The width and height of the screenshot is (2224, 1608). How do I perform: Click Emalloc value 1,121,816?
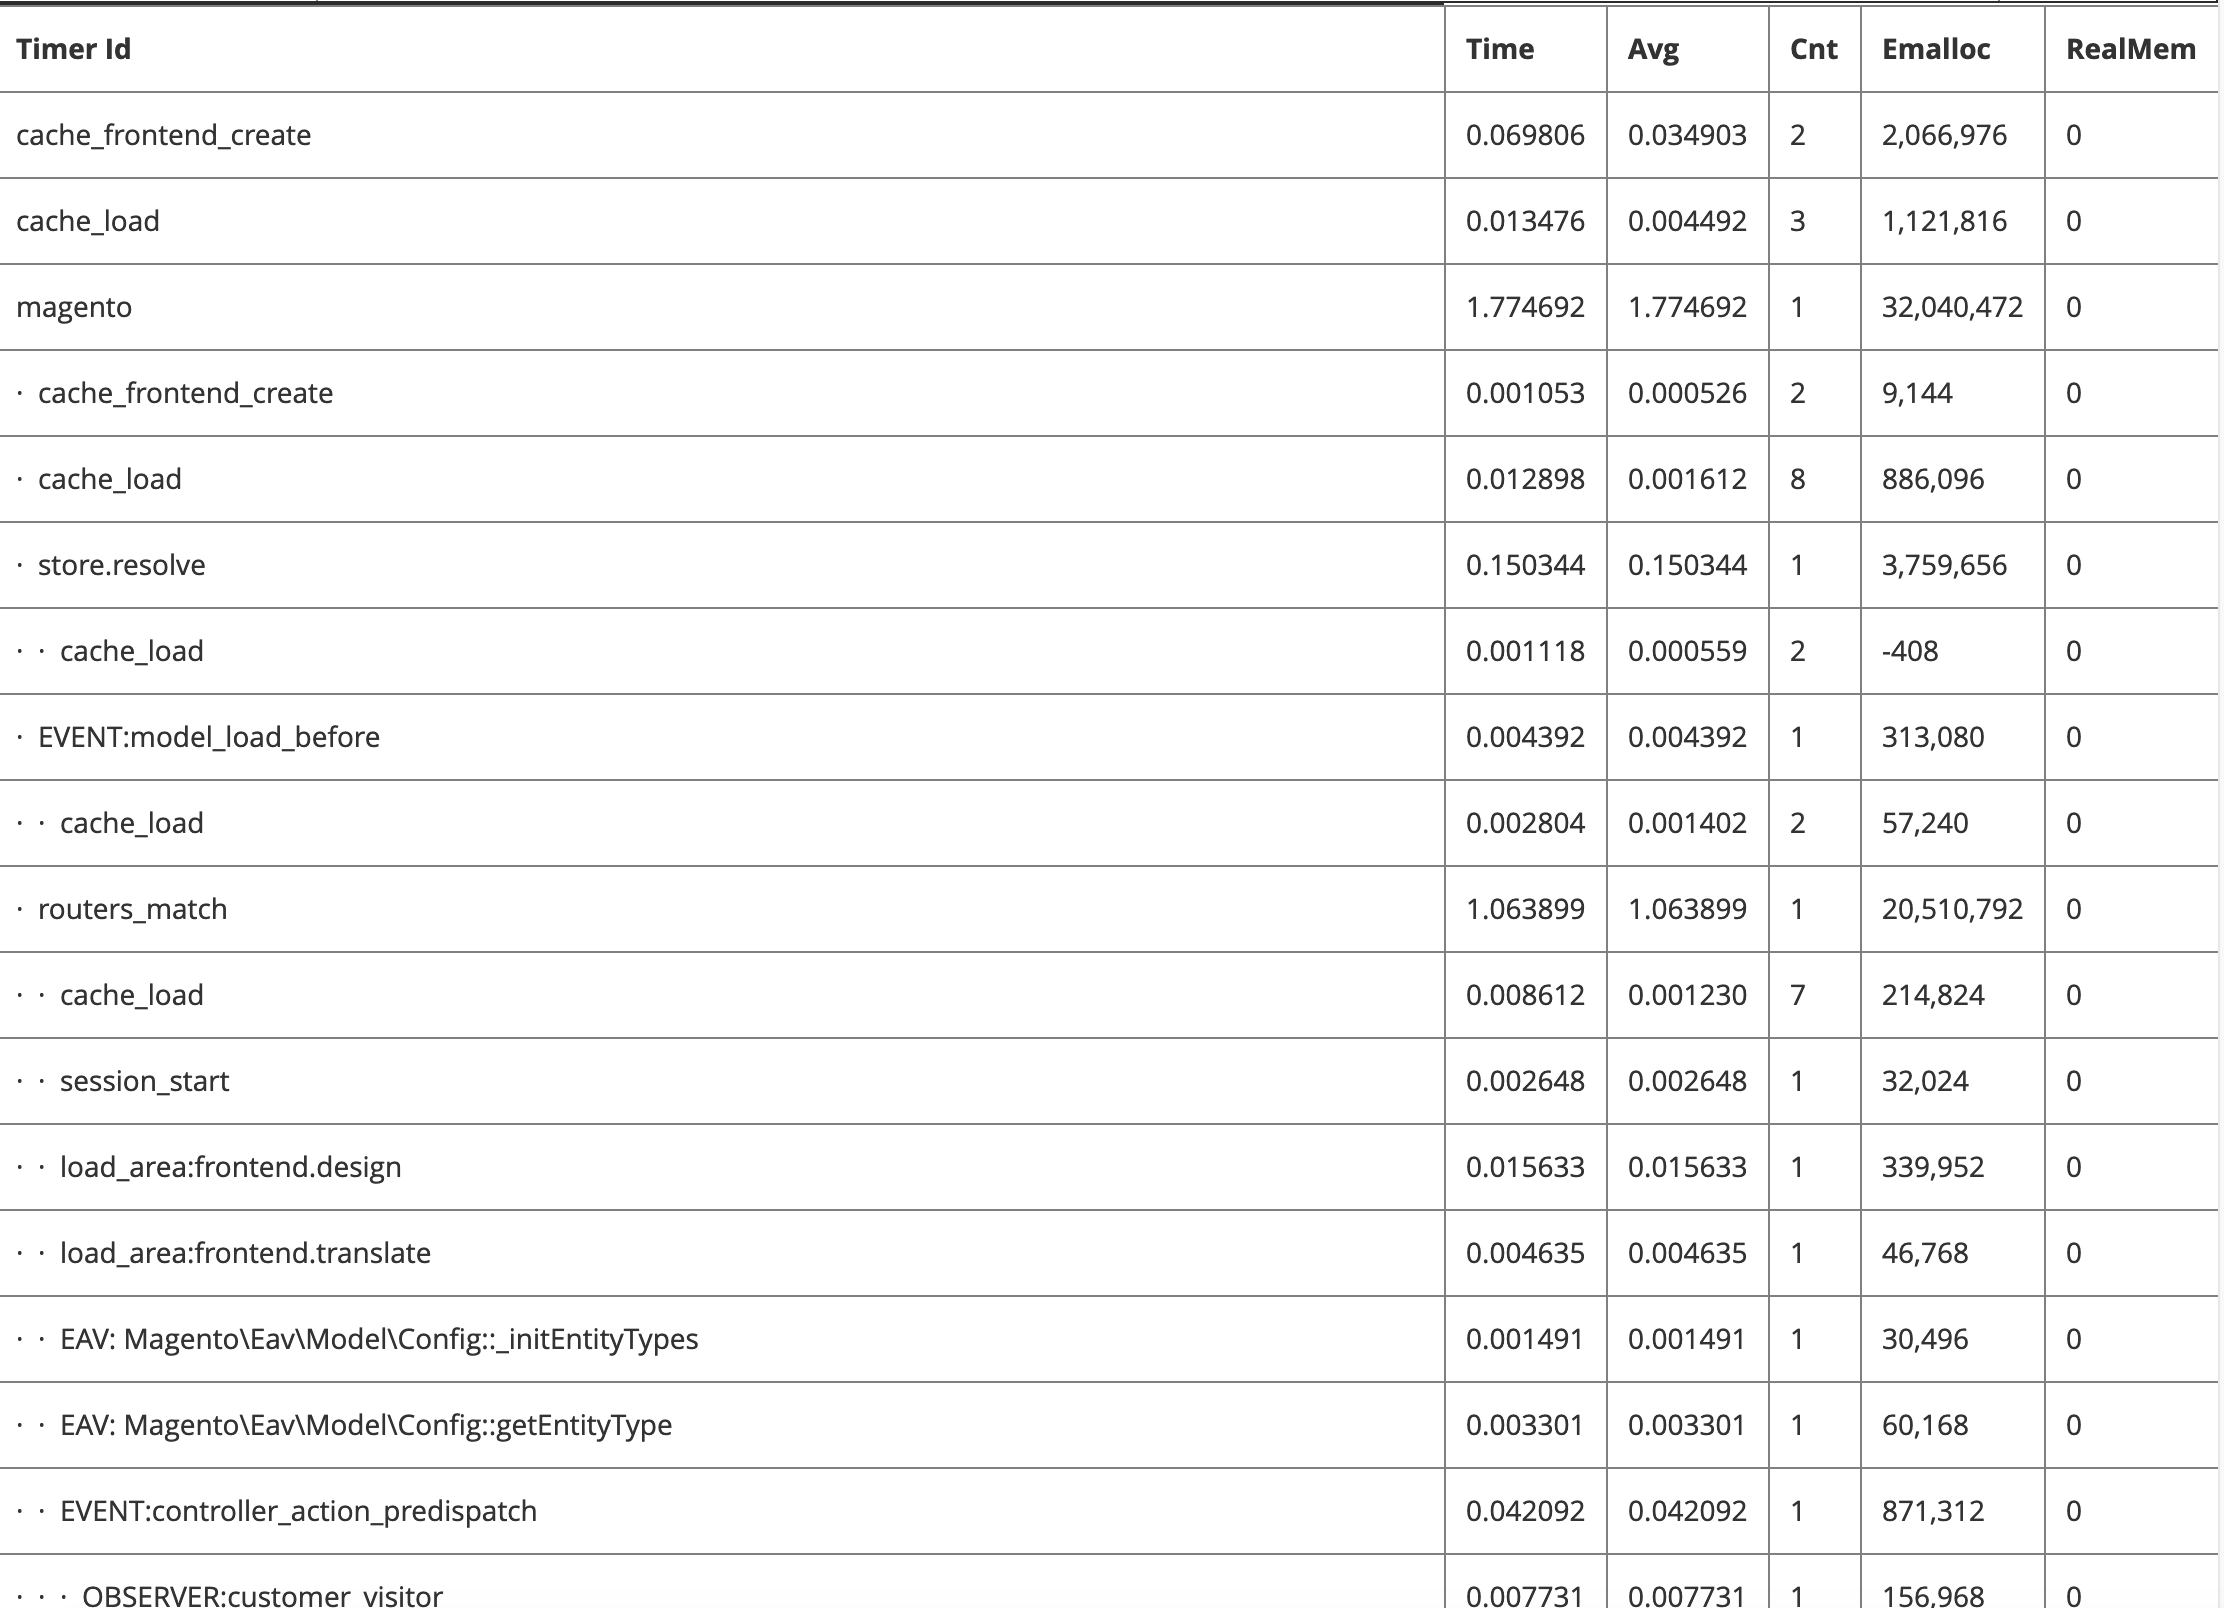(x=1944, y=221)
